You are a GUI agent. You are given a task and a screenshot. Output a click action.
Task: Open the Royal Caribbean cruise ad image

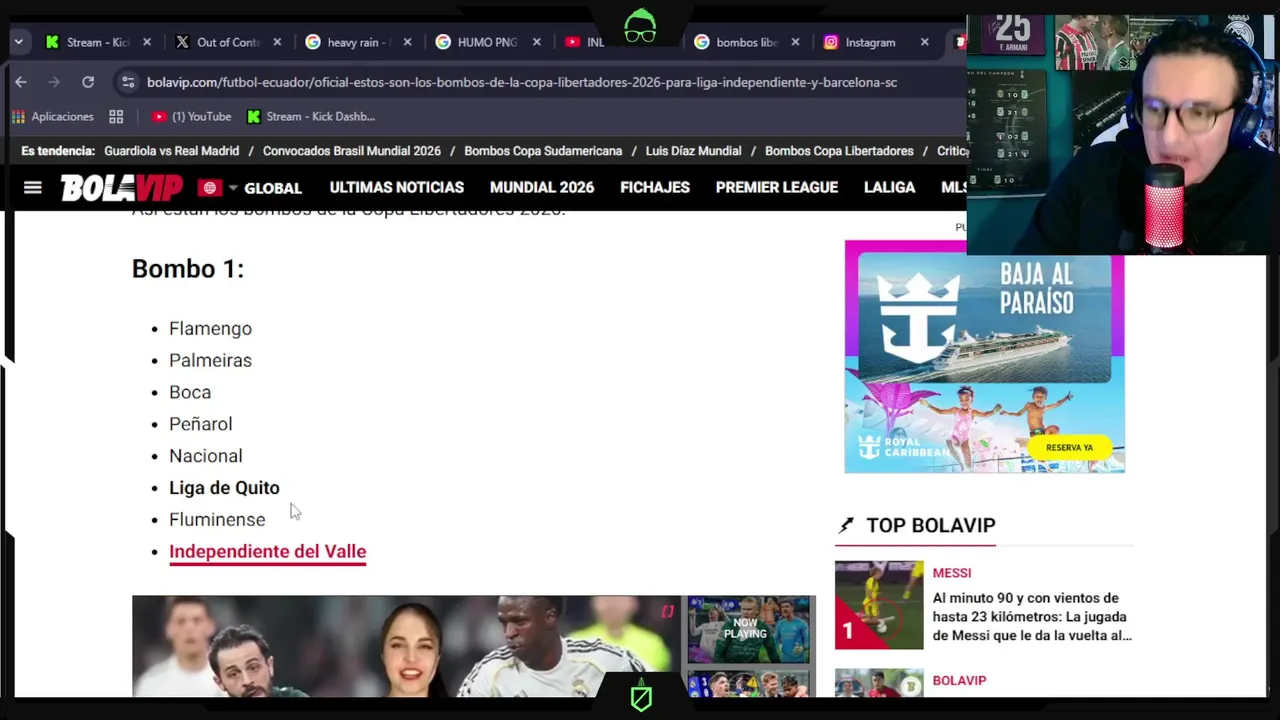tap(984, 355)
